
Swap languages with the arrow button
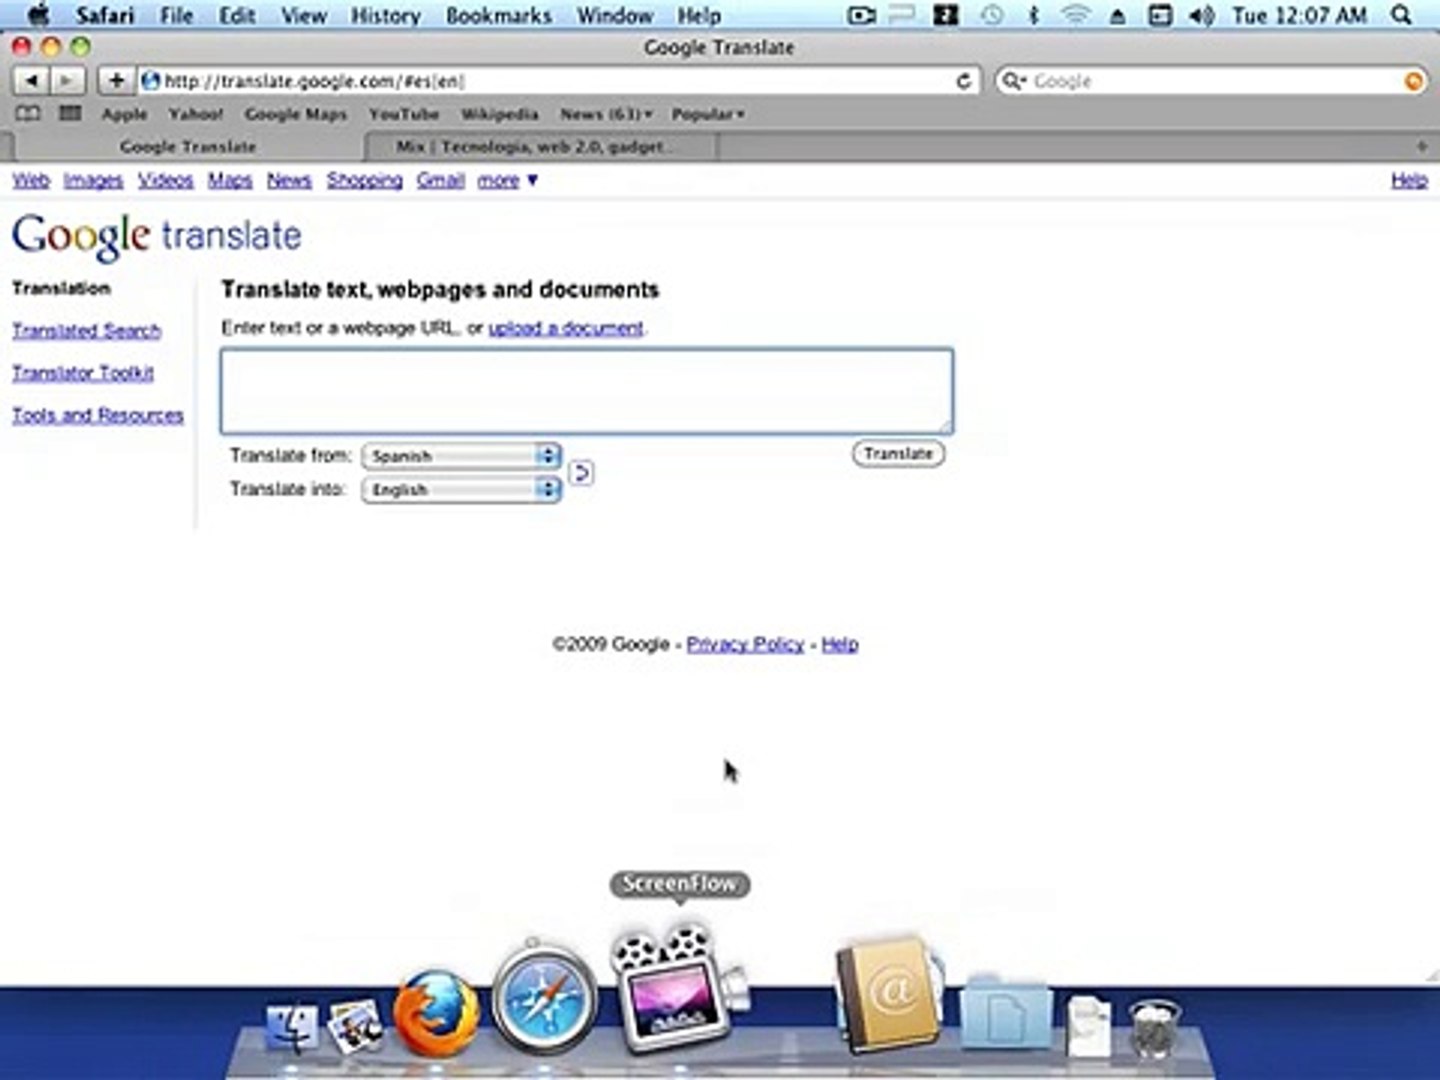pos(581,472)
